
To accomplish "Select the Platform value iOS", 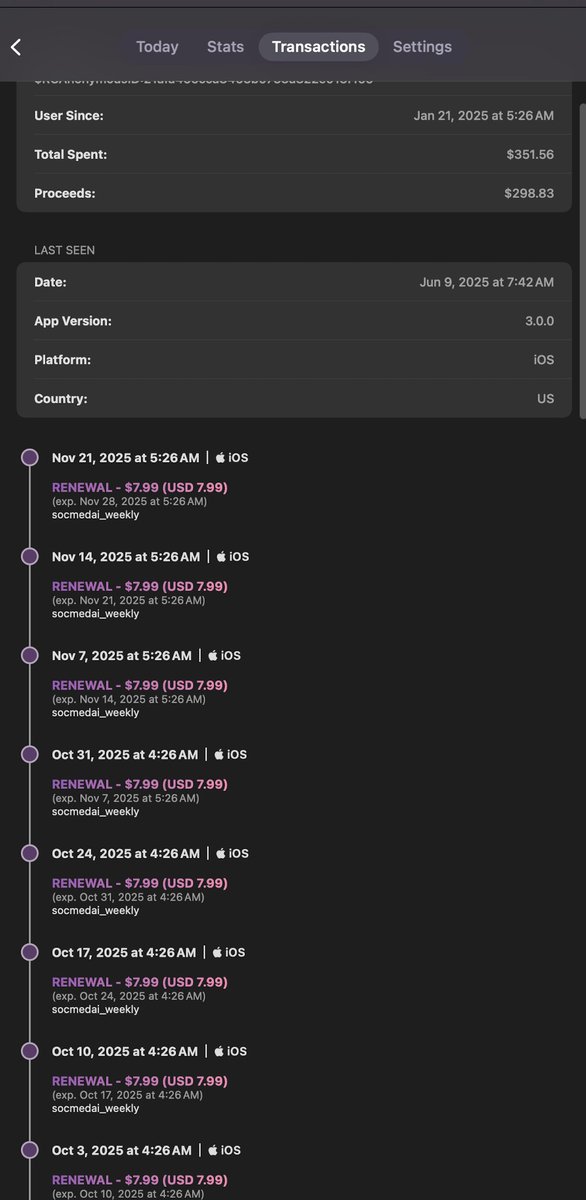I will pyautogui.click(x=543, y=360).
